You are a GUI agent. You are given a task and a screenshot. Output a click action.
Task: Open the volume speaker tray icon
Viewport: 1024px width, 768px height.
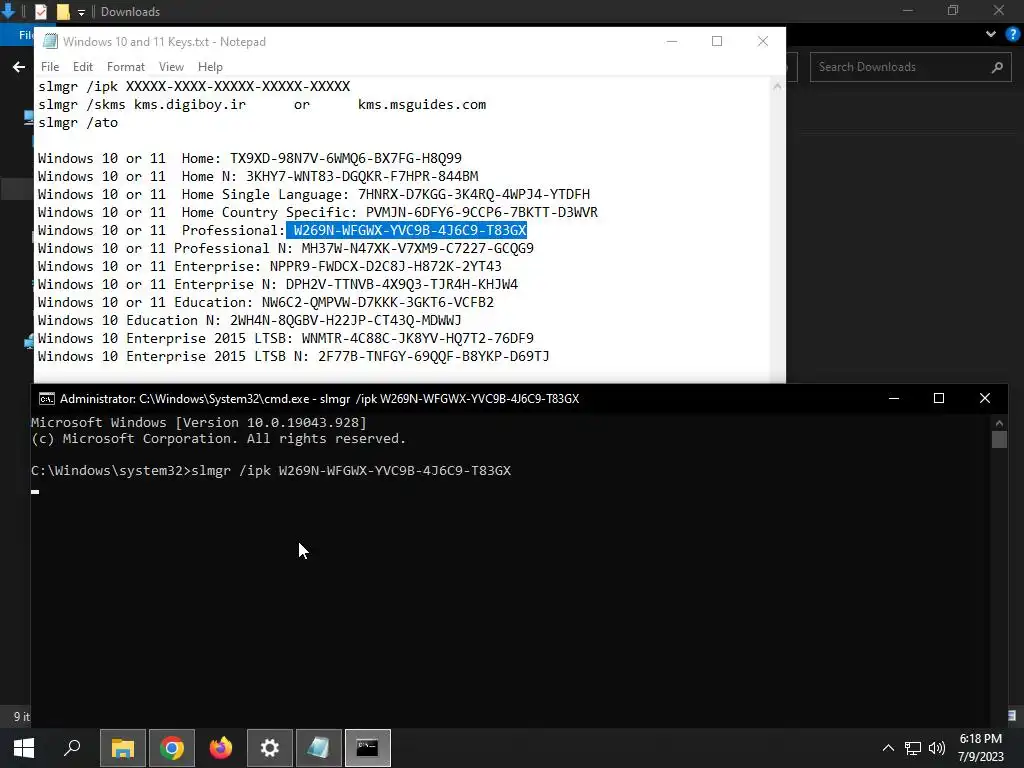point(936,748)
